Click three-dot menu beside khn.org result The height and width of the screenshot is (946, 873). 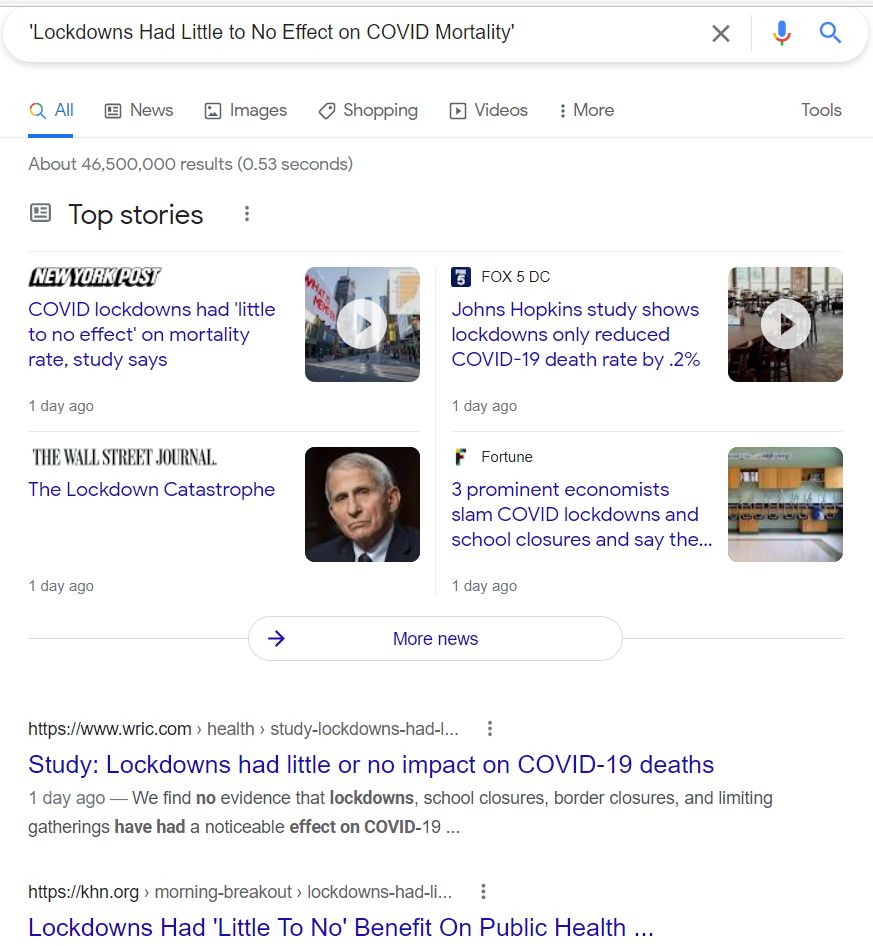483,892
